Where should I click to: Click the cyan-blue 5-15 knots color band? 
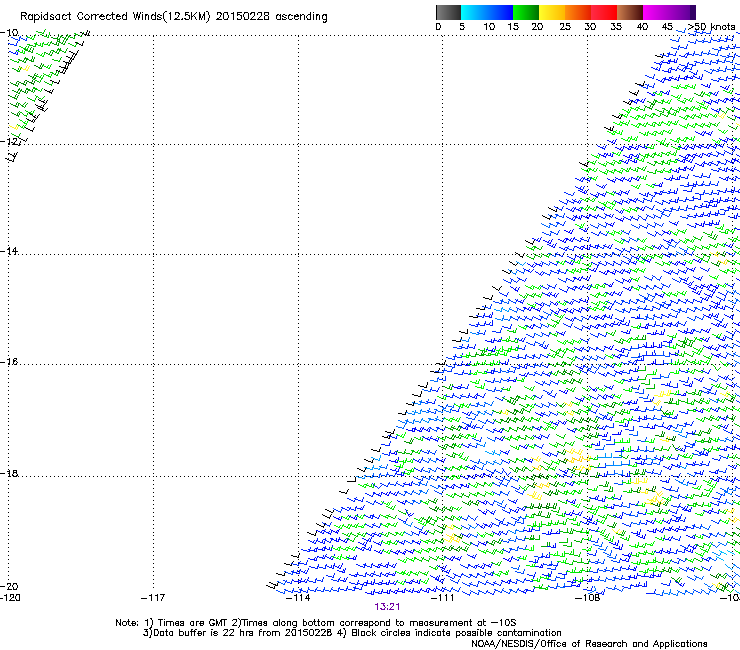tap(487, 12)
